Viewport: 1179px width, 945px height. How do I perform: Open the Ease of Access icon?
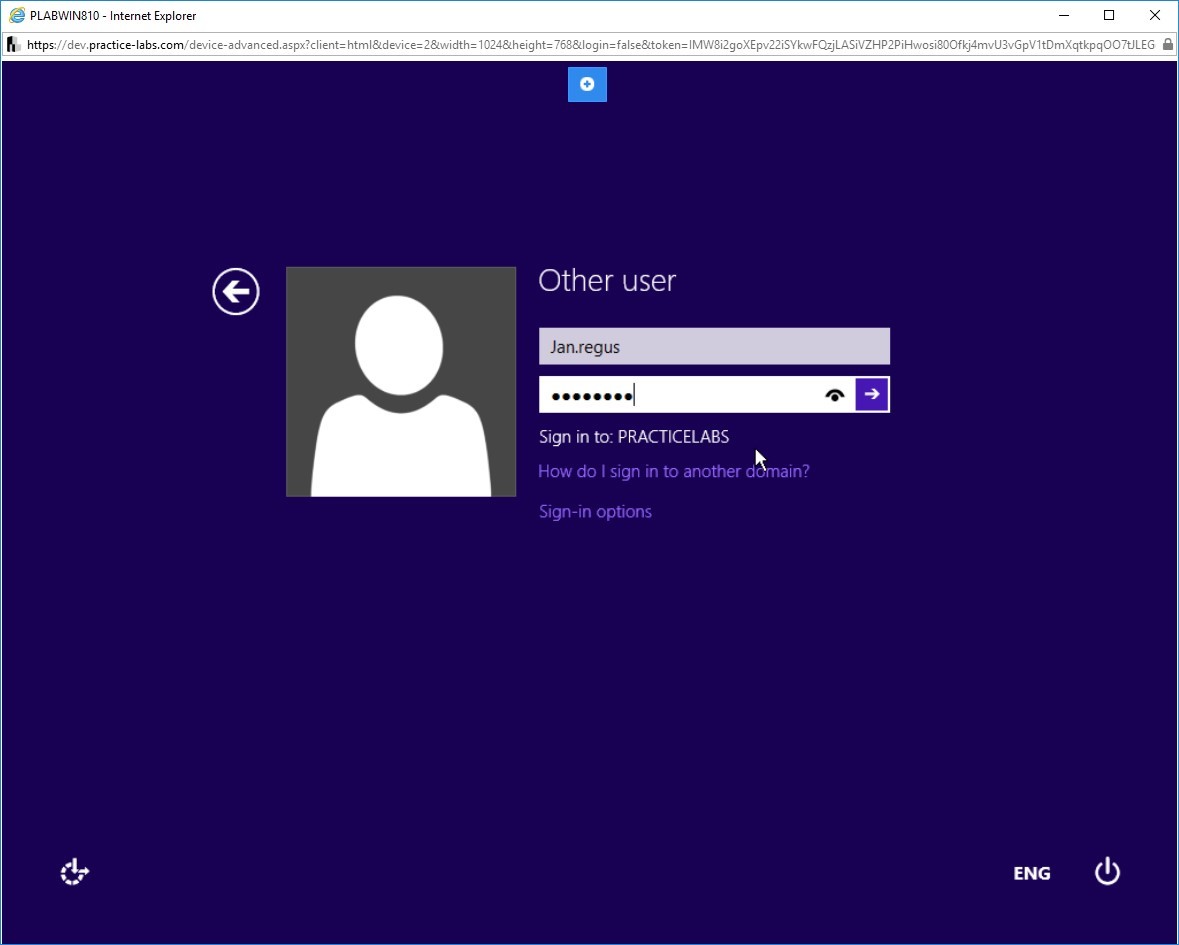coord(74,872)
